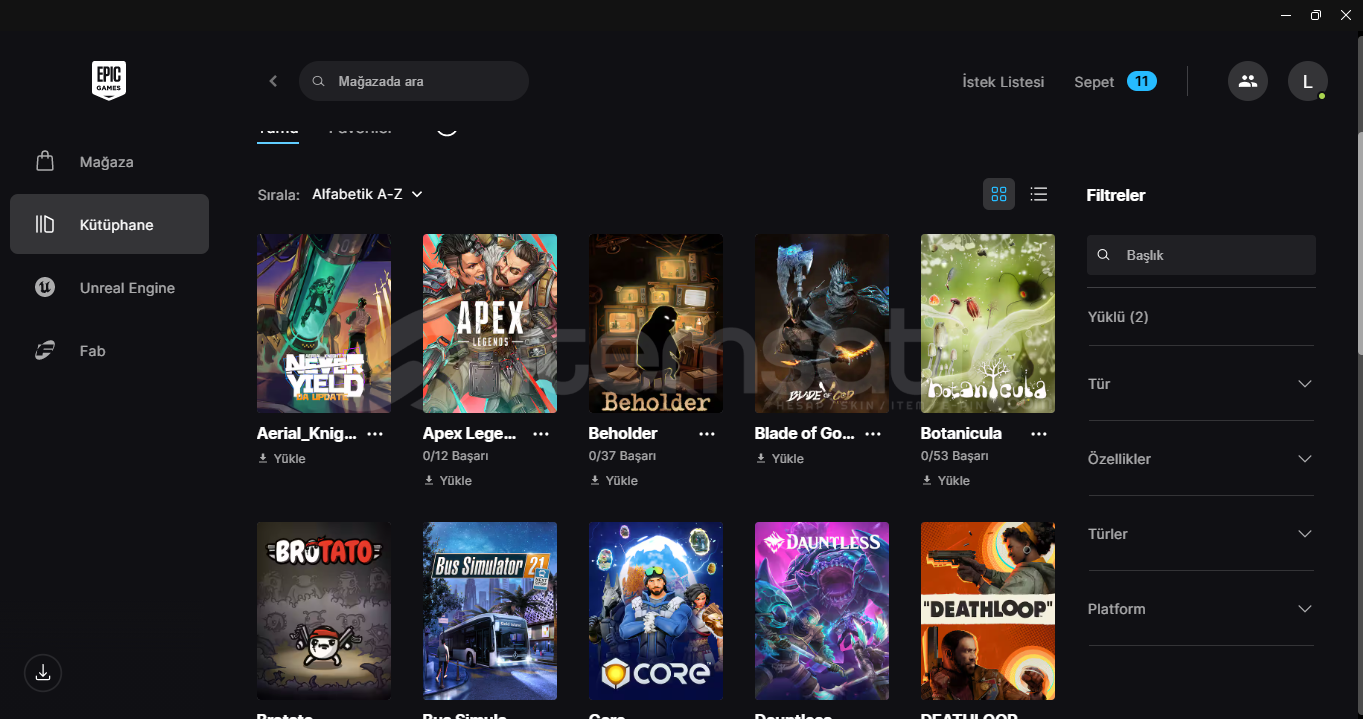Image resolution: width=1363 pixels, height=719 pixels.
Task: Minimize the launcher window
Action: pos(1286,15)
